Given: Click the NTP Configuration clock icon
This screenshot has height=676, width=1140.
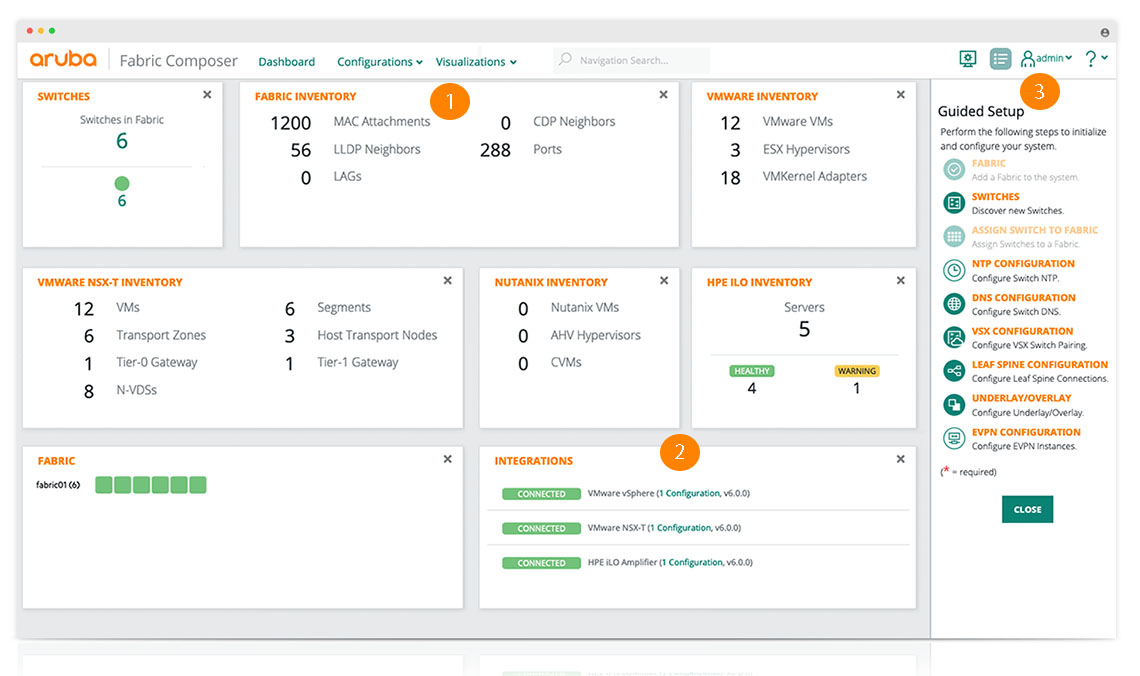Looking at the screenshot, I should click(954, 270).
